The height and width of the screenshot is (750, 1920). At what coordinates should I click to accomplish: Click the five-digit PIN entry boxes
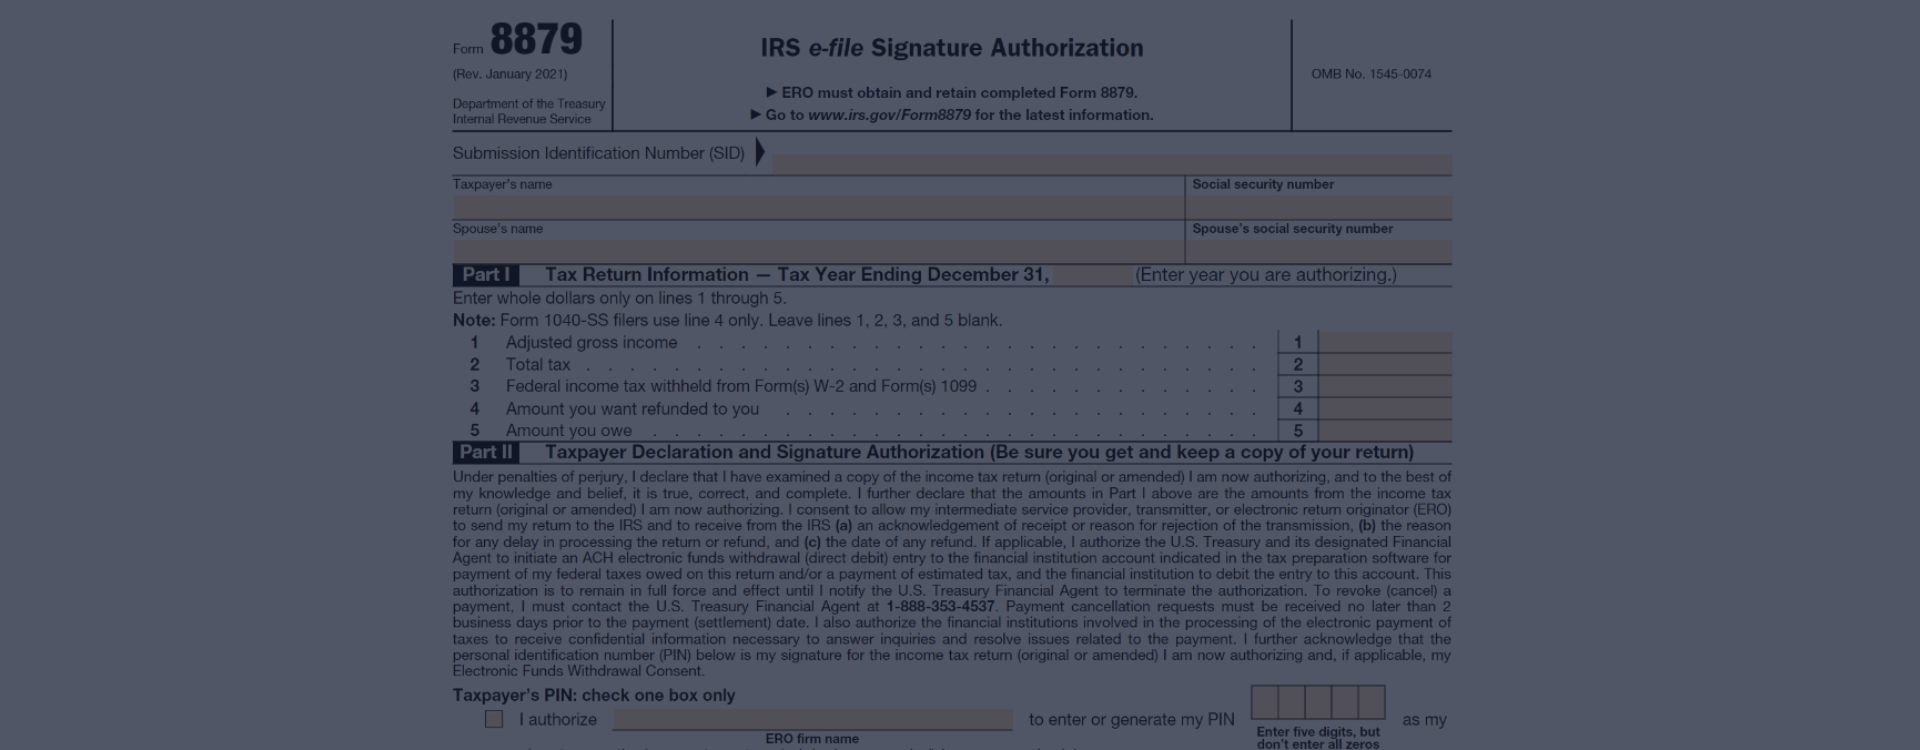[x=1318, y=702]
